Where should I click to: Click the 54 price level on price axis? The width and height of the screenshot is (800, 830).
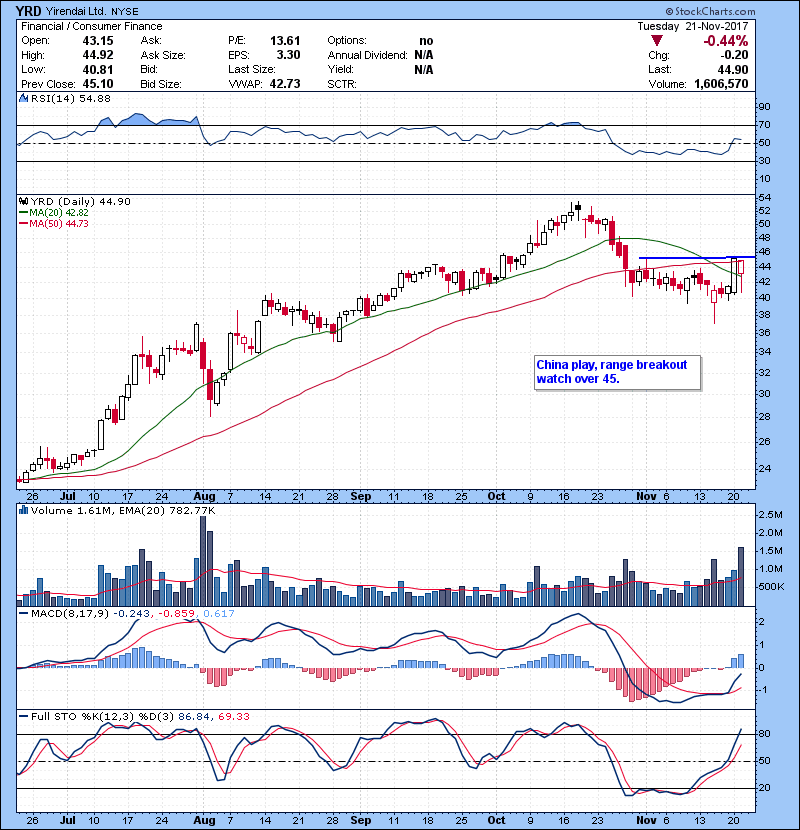point(764,197)
